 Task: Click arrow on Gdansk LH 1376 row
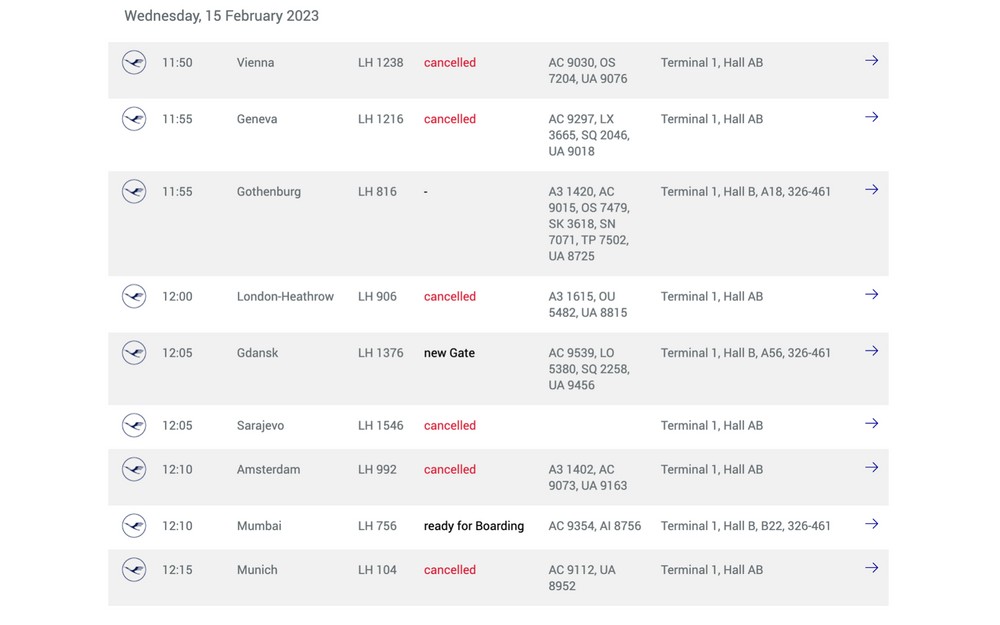871,351
